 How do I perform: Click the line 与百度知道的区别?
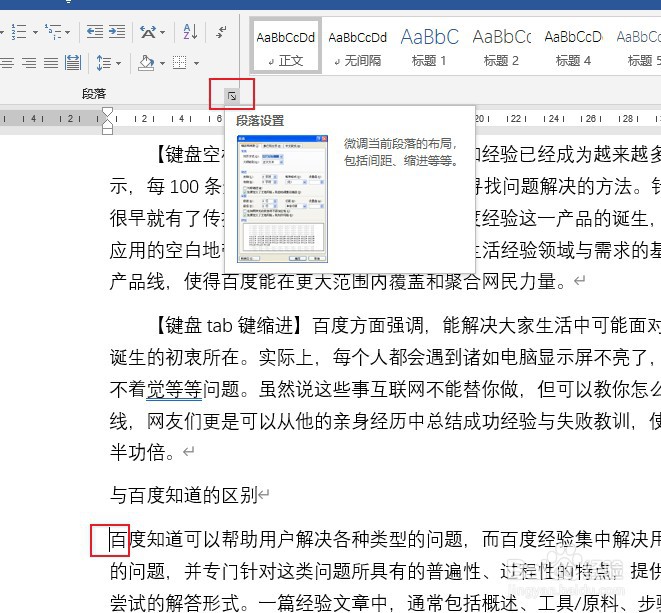(184, 495)
